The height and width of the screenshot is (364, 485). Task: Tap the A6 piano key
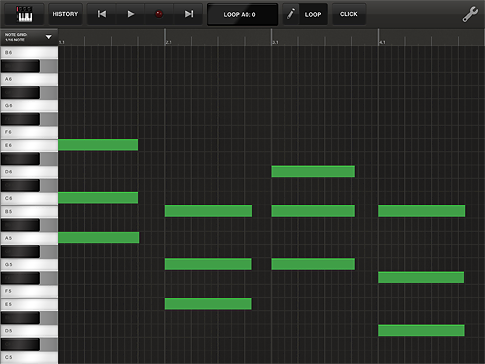click(29, 79)
